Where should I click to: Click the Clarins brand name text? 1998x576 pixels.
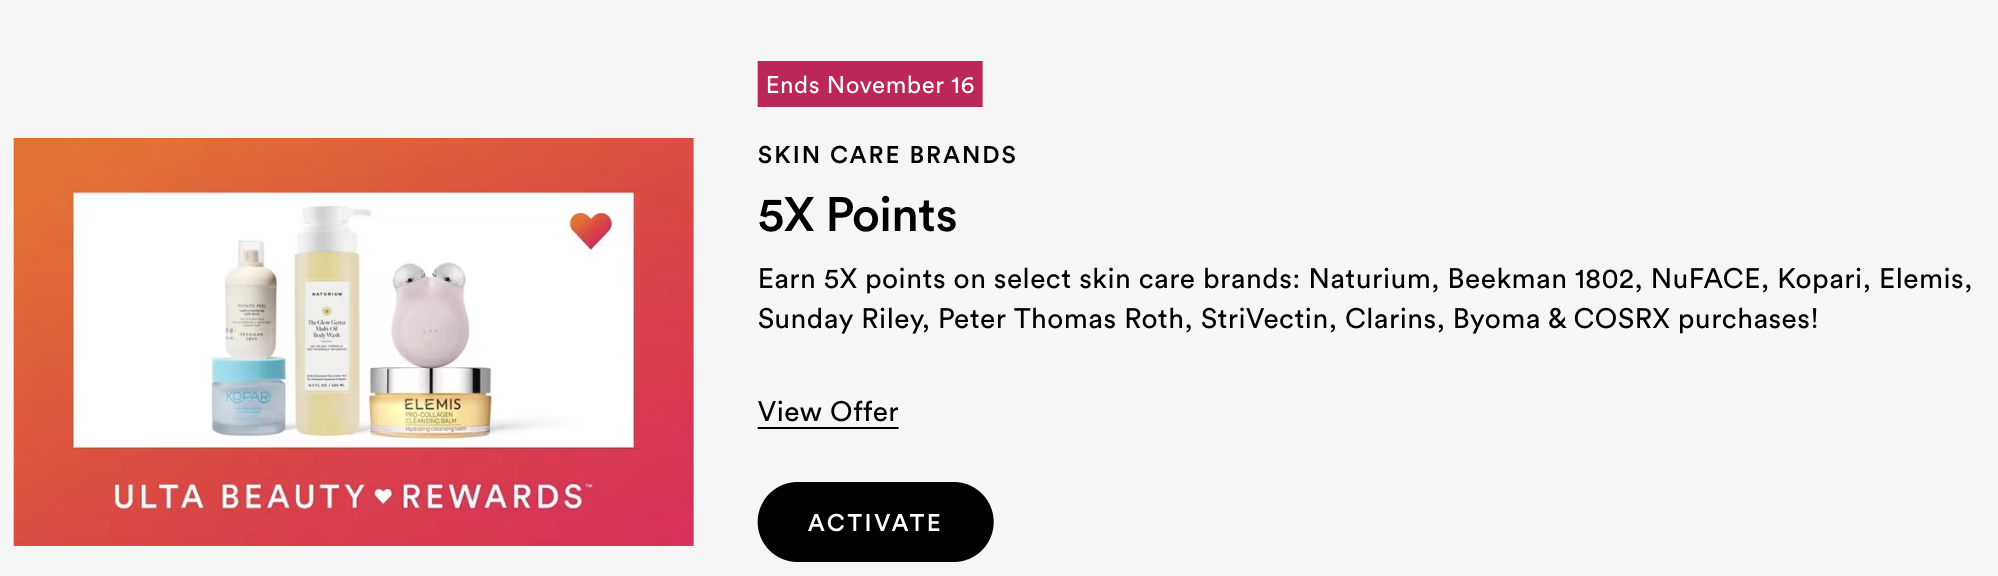point(1390,319)
